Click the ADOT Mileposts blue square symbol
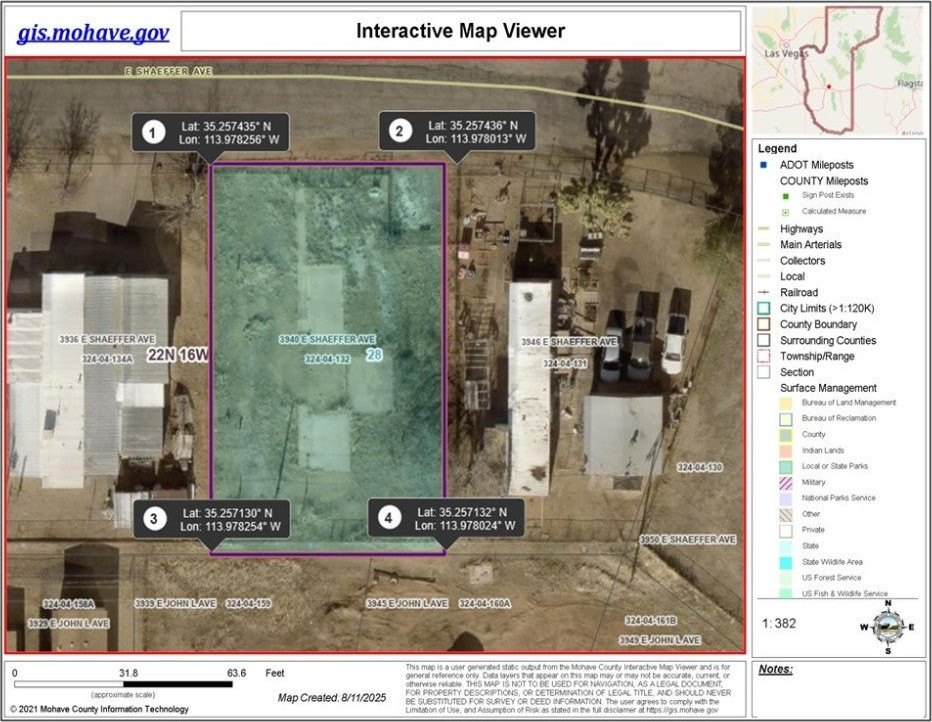 (x=762, y=165)
